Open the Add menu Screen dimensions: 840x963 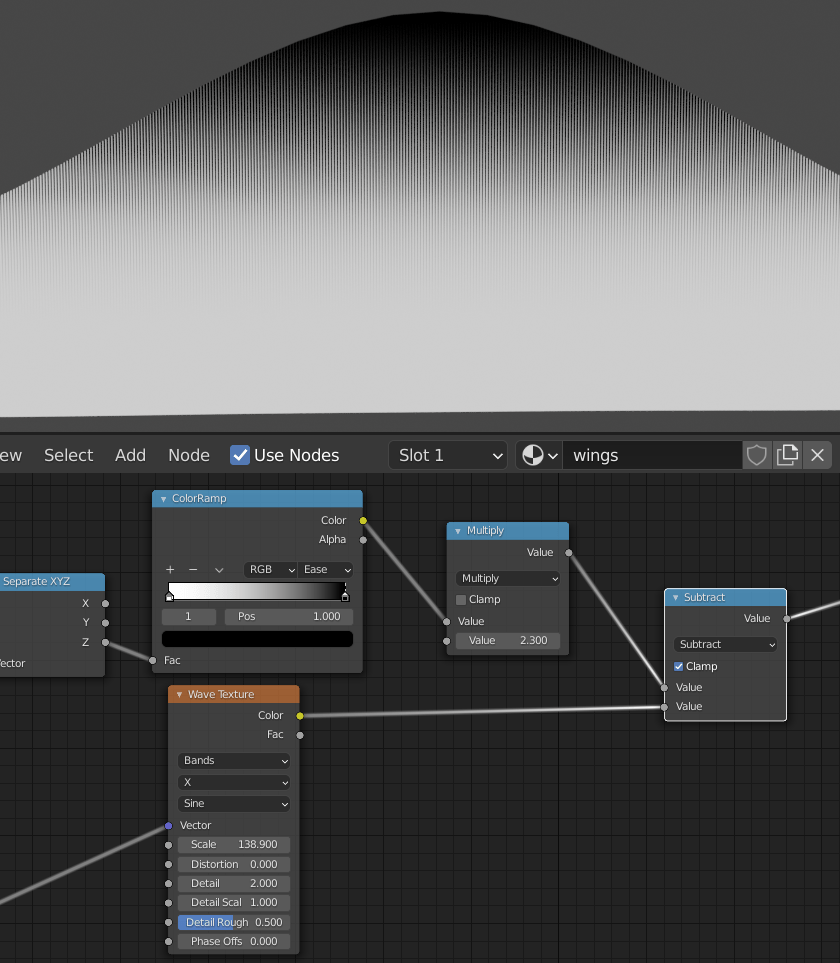coord(130,455)
